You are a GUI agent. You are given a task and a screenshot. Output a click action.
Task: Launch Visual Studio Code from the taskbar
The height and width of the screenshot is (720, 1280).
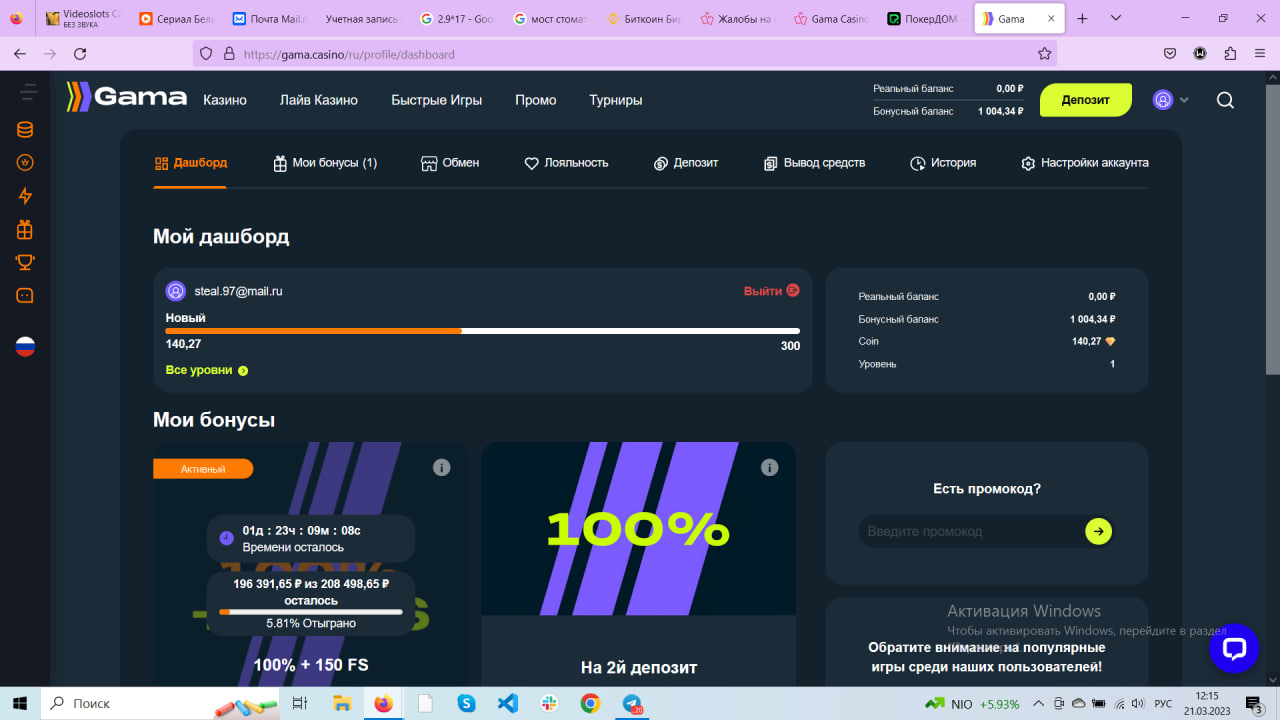508,703
